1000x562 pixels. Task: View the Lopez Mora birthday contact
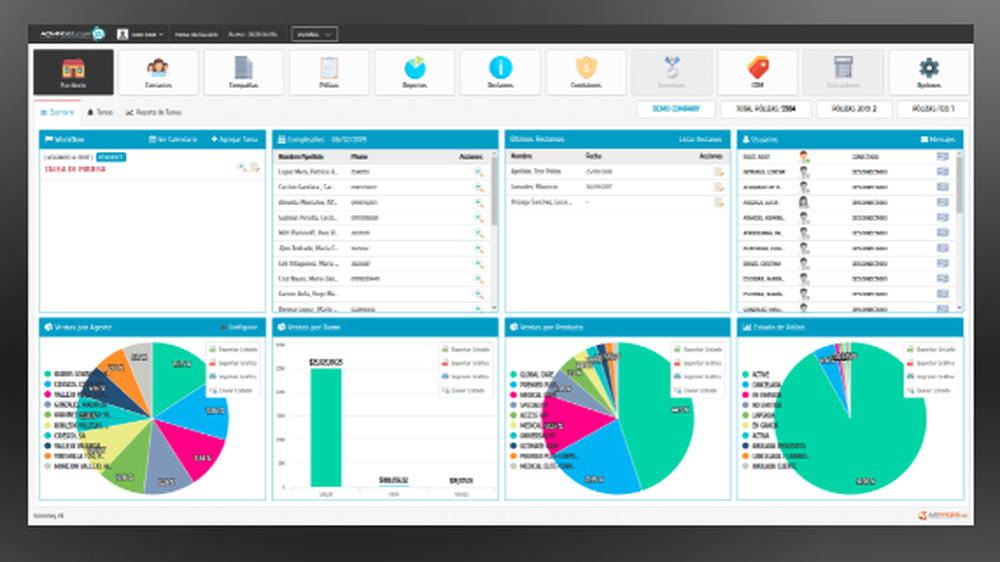[478, 172]
